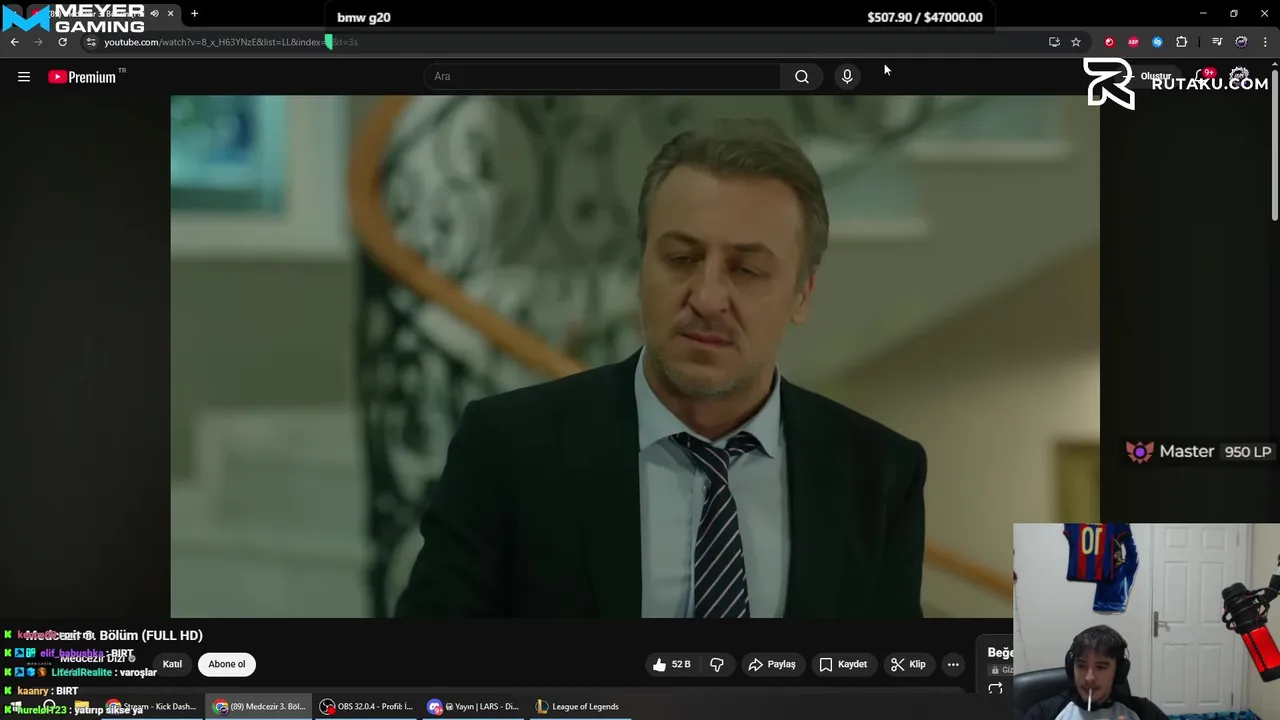Open YouTube notifications bell with 9+ badge
Image resolution: width=1280 pixels, height=720 pixels.
pyautogui.click(x=1206, y=77)
